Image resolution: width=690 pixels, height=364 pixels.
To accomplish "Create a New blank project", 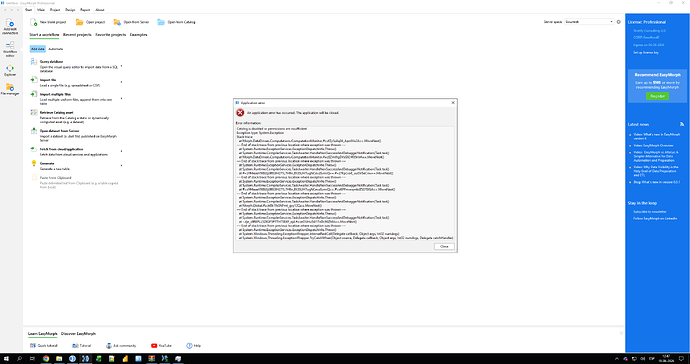I will click(48, 22).
